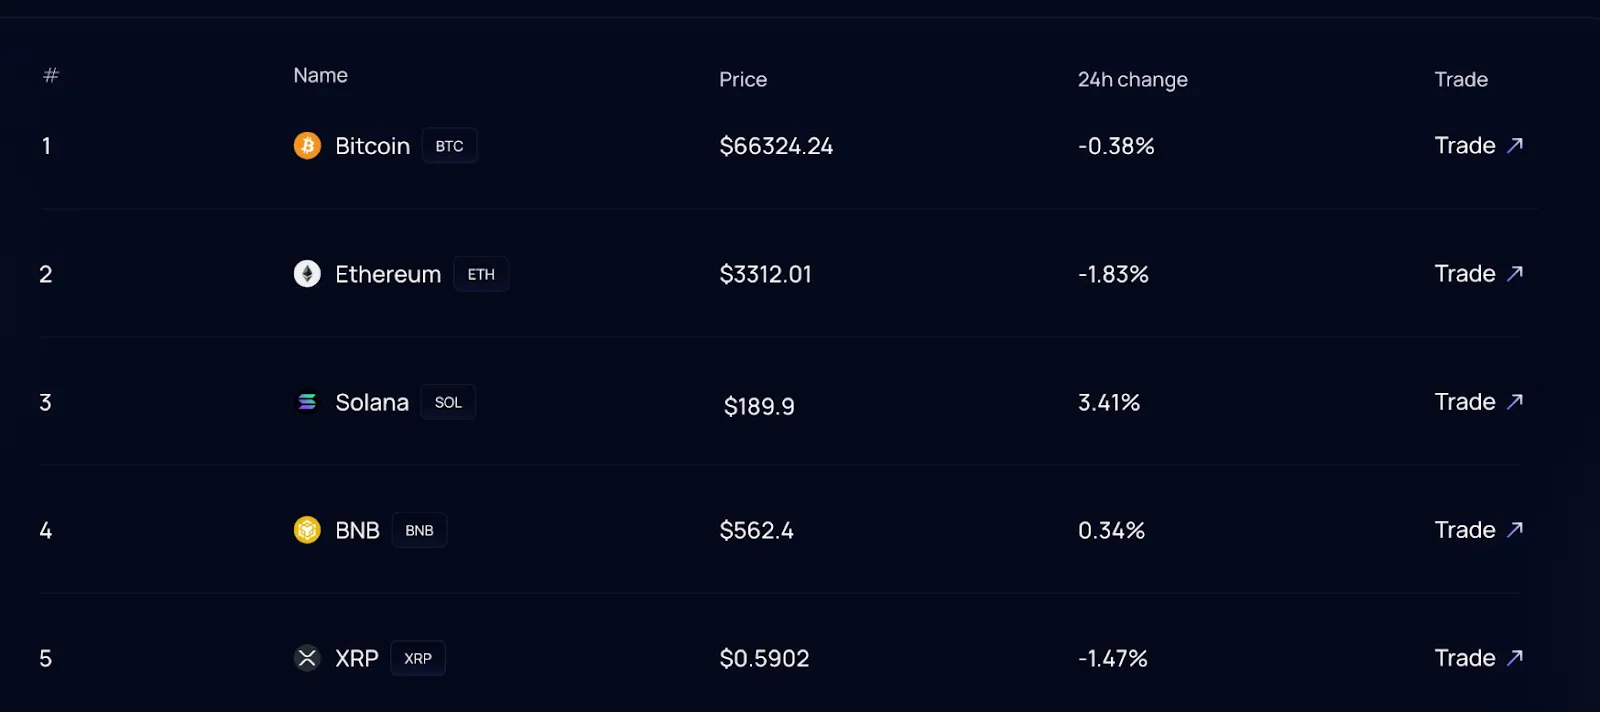
Task: Click the Bitcoin name text
Action: tap(372, 146)
